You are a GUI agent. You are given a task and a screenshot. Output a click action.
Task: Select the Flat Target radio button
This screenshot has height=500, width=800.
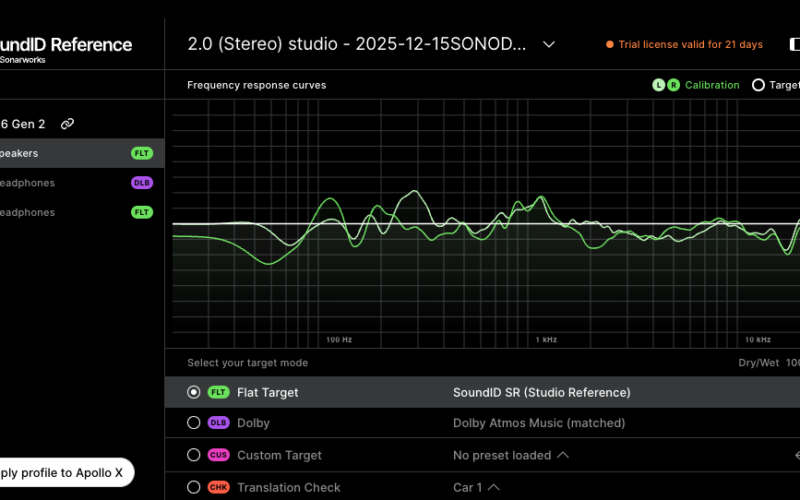(x=193, y=392)
